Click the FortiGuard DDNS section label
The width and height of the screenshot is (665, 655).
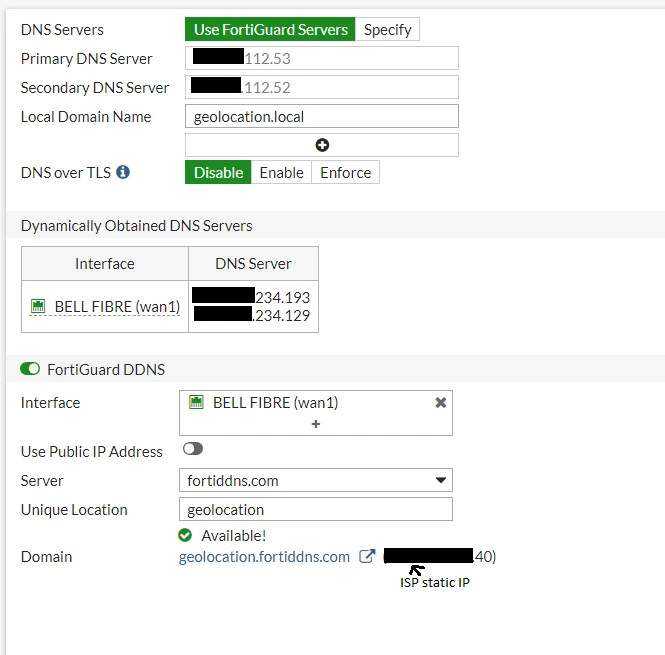tap(106, 369)
